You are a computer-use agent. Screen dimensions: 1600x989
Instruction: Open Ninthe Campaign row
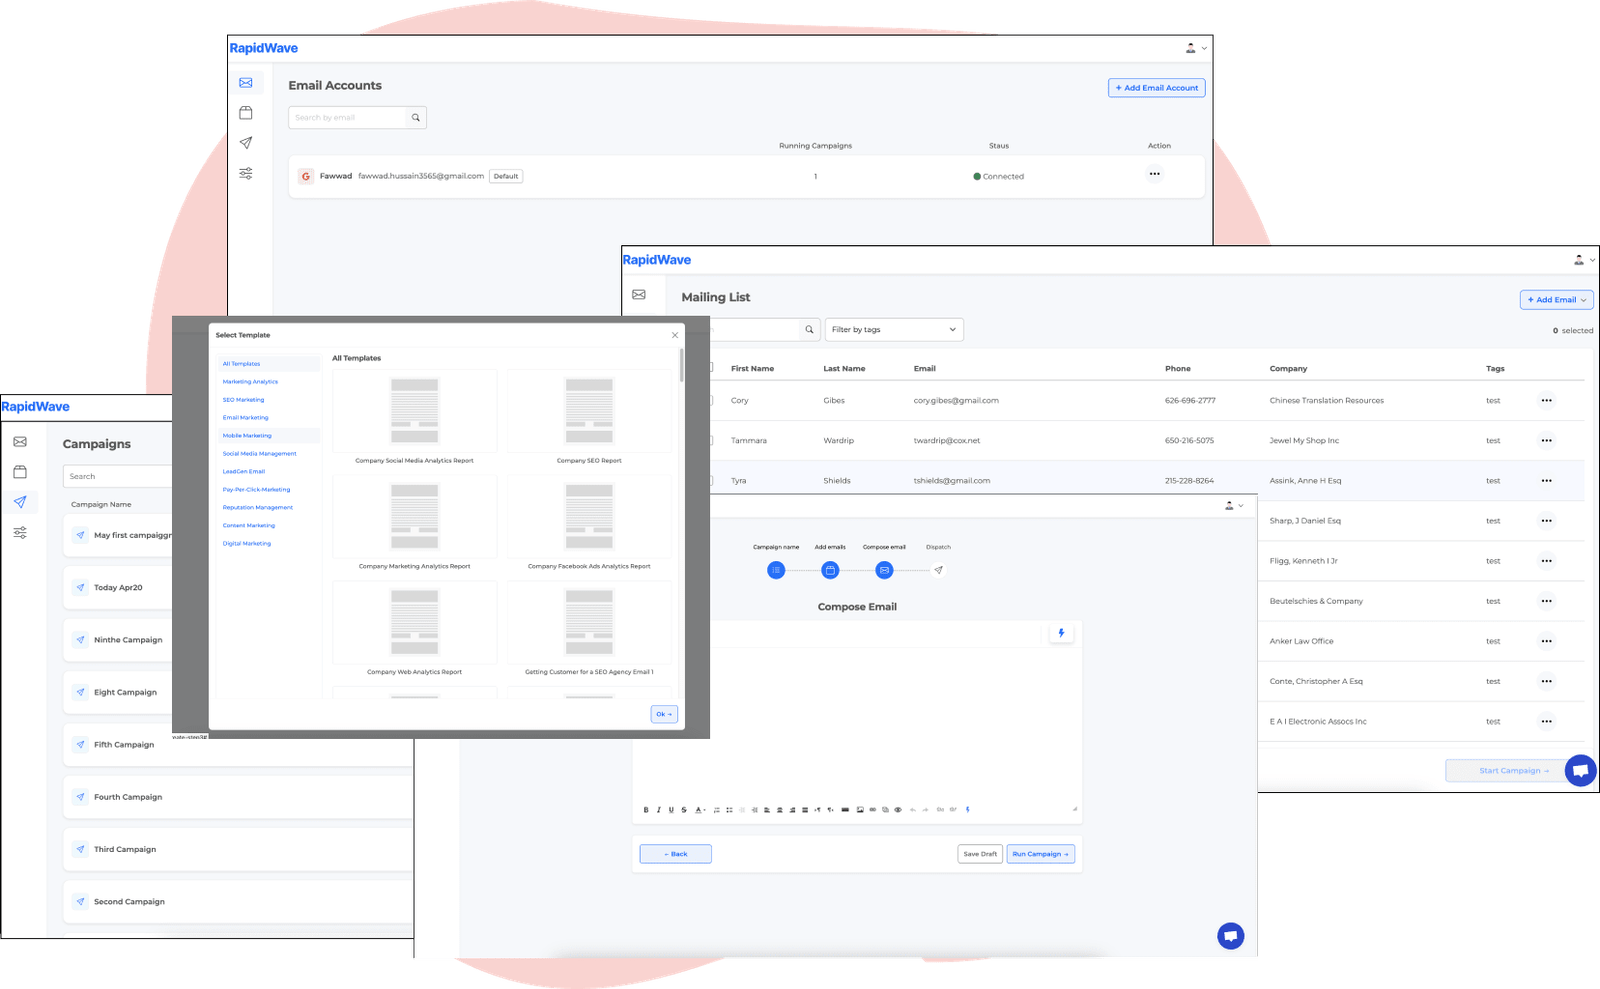coord(118,640)
